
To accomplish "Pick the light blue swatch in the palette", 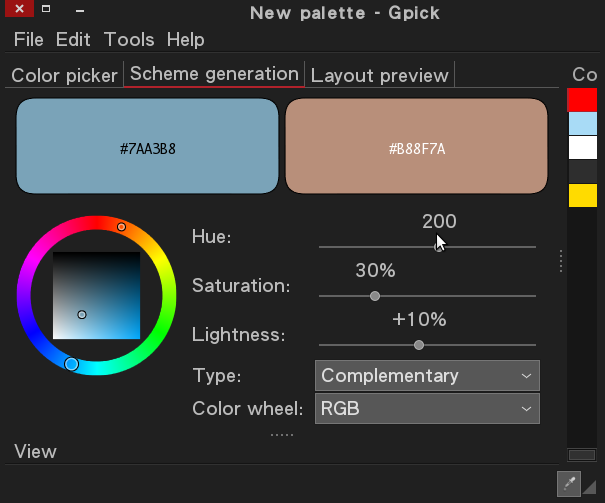I will pyautogui.click(x=582, y=124).
